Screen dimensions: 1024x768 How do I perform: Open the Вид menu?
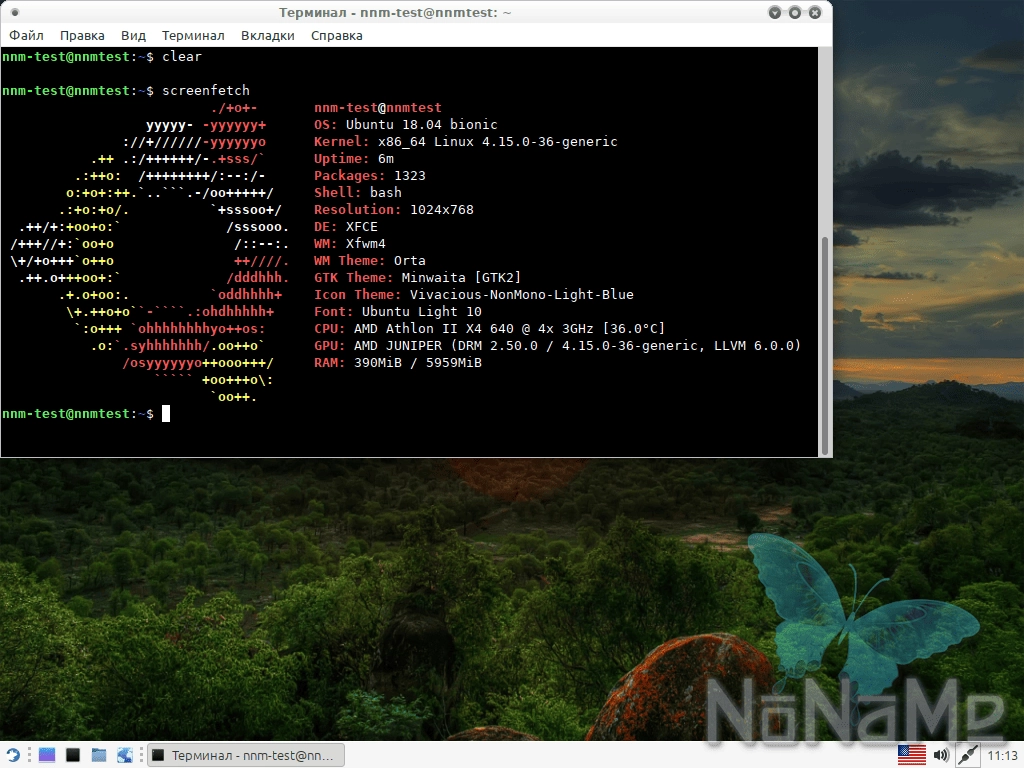pos(133,35)
